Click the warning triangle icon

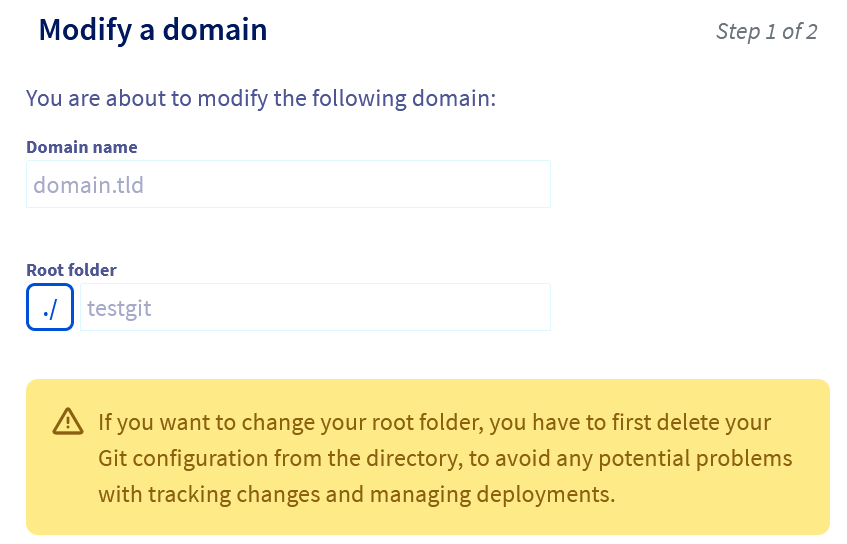tap(68, 422)
